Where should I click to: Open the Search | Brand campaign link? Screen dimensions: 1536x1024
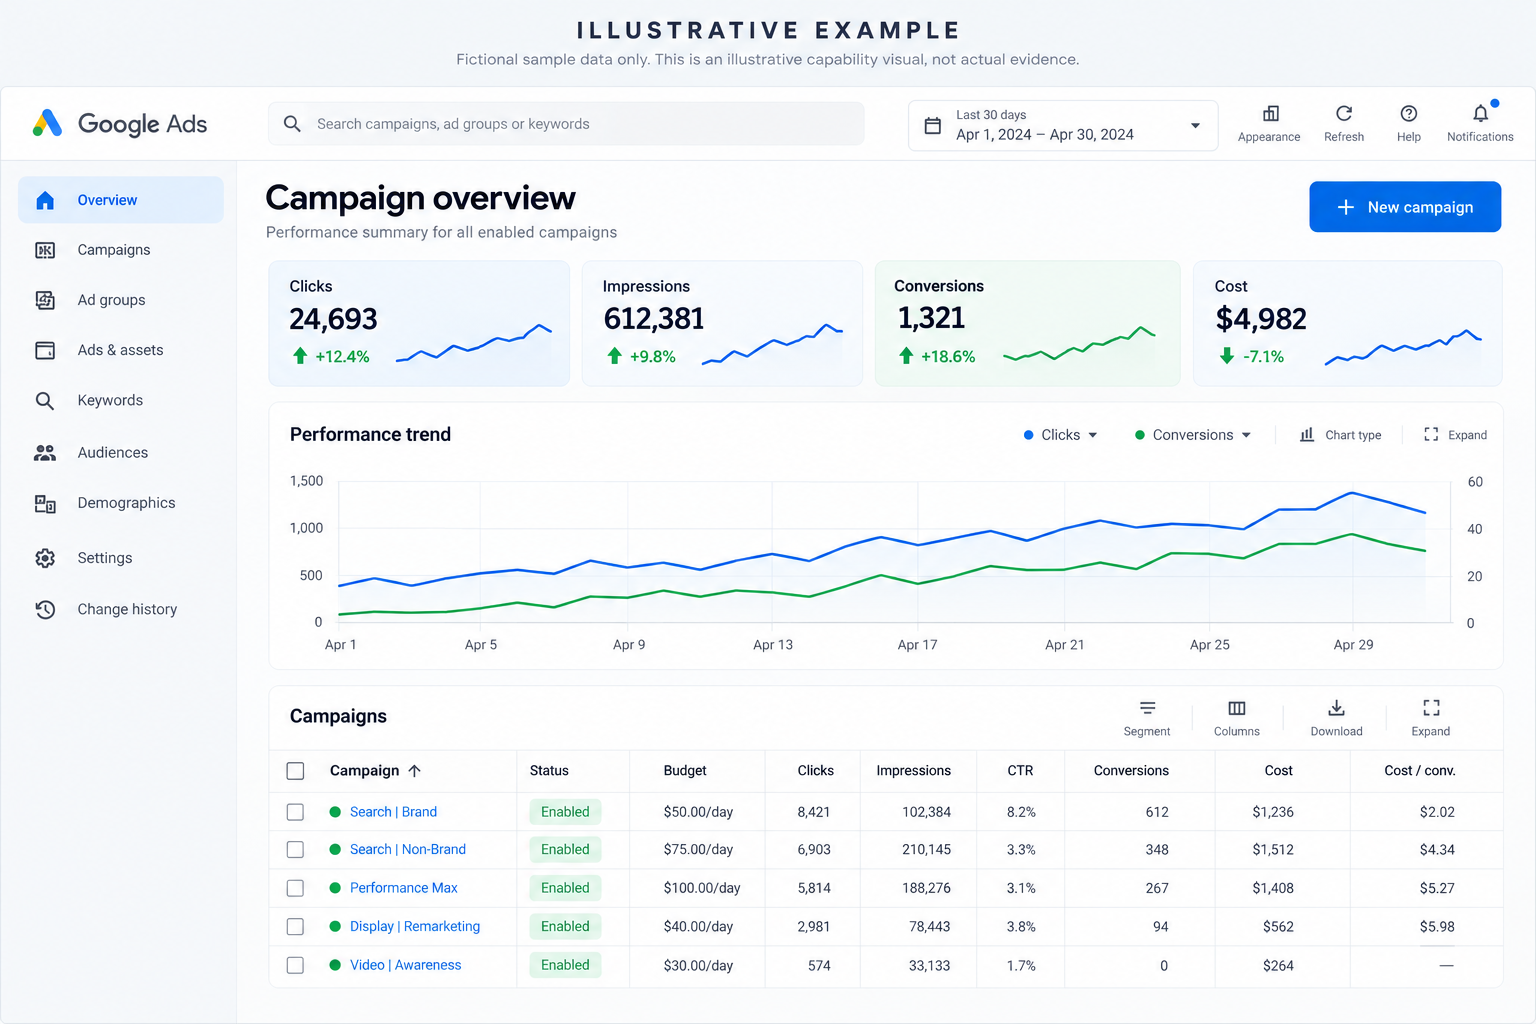coord(393,812)
